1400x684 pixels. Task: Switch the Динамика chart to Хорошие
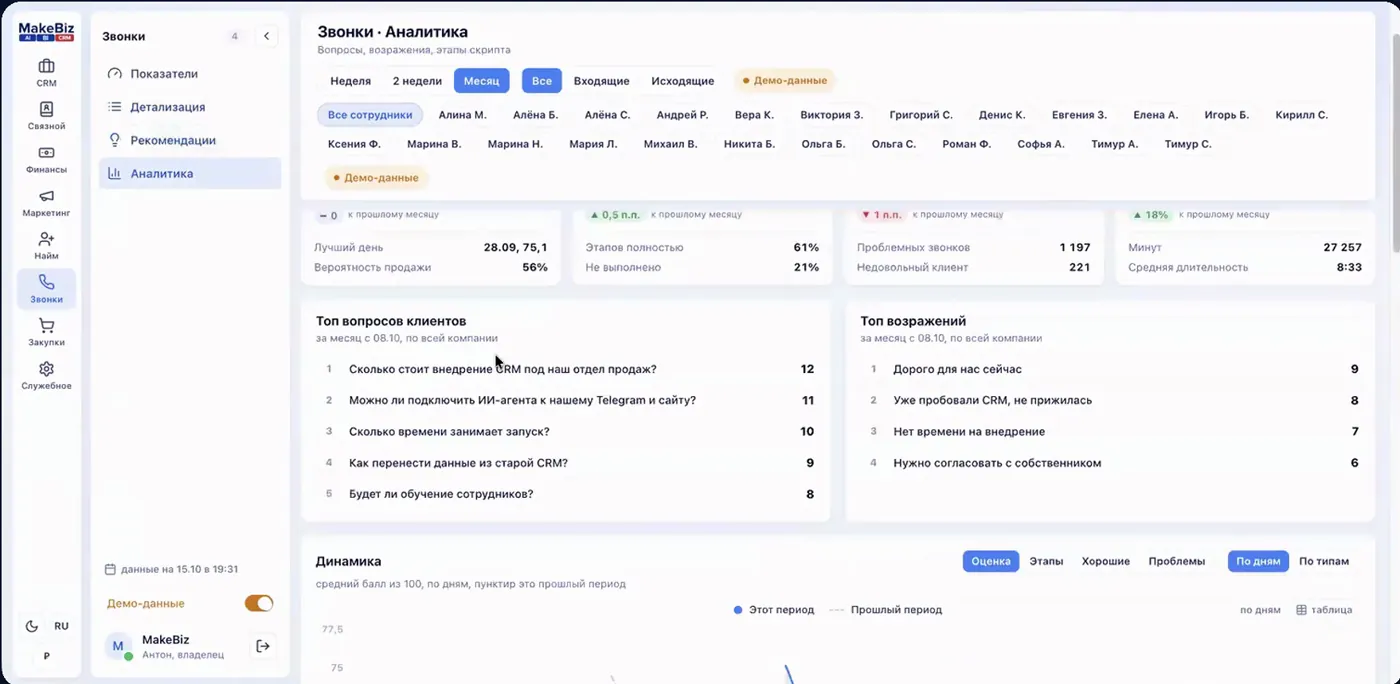[x=1105, y=561]
